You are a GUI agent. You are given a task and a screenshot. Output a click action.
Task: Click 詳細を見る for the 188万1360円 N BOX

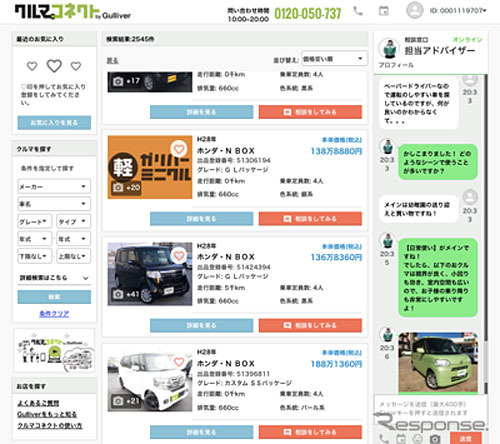(x=202, y=432)
